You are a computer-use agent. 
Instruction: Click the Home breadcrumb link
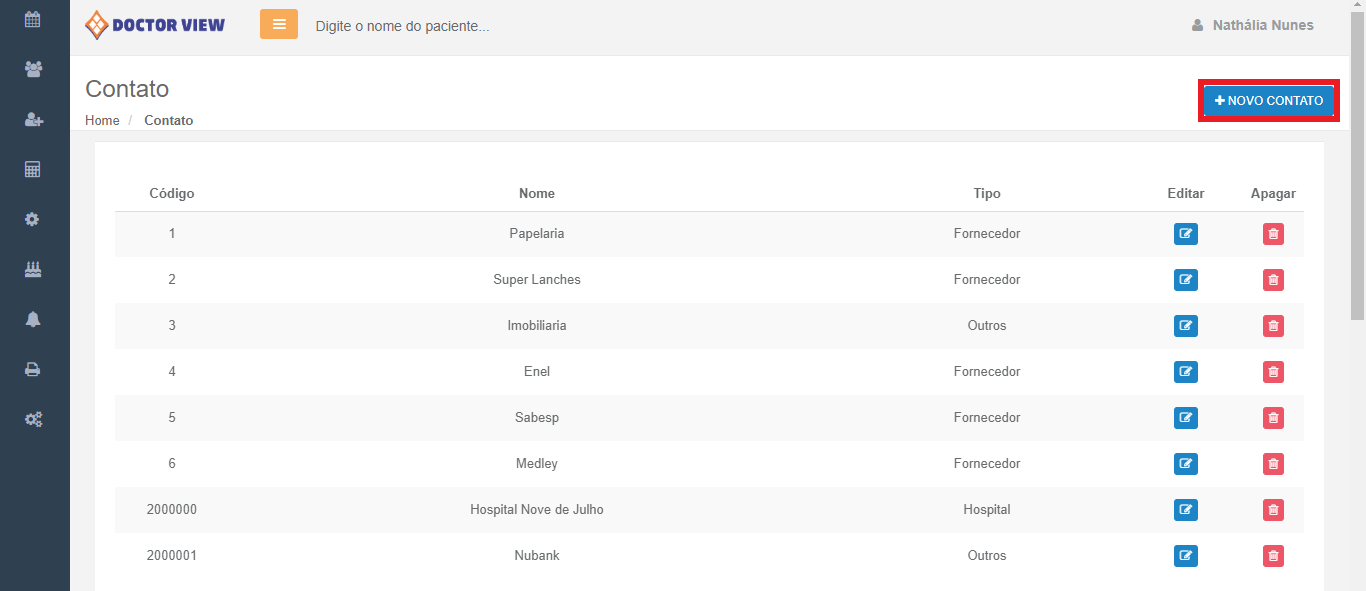[102, 120]
